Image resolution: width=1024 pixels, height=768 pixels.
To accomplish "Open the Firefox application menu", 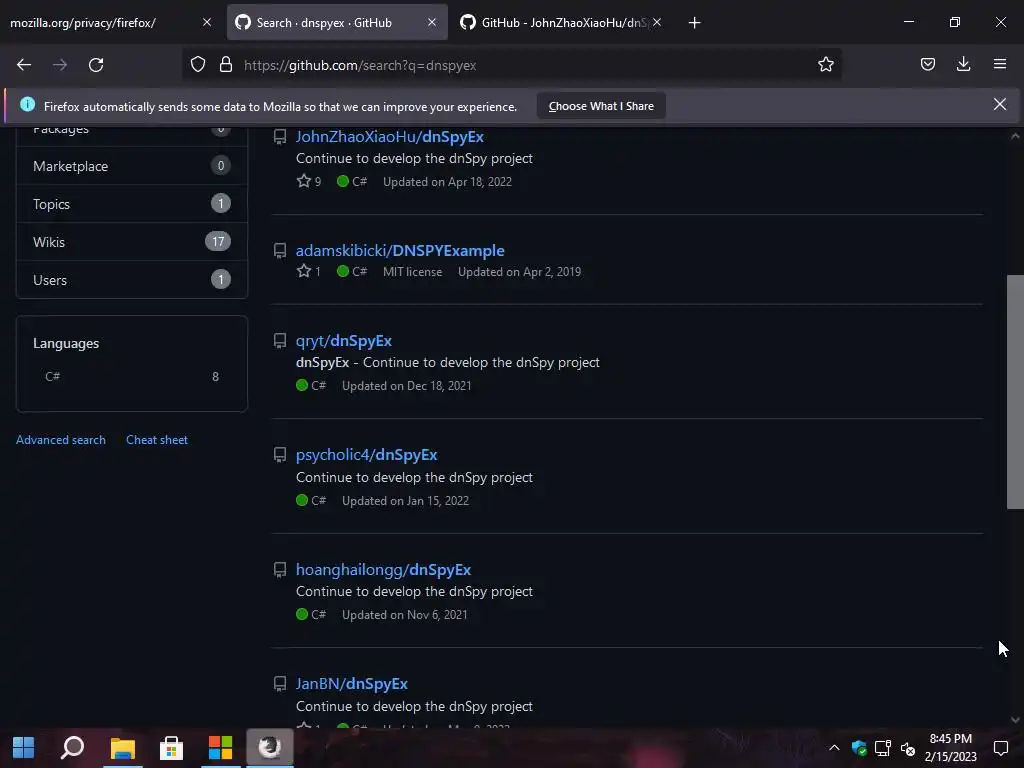I will pyautogui.click(x=1000, y=64).
